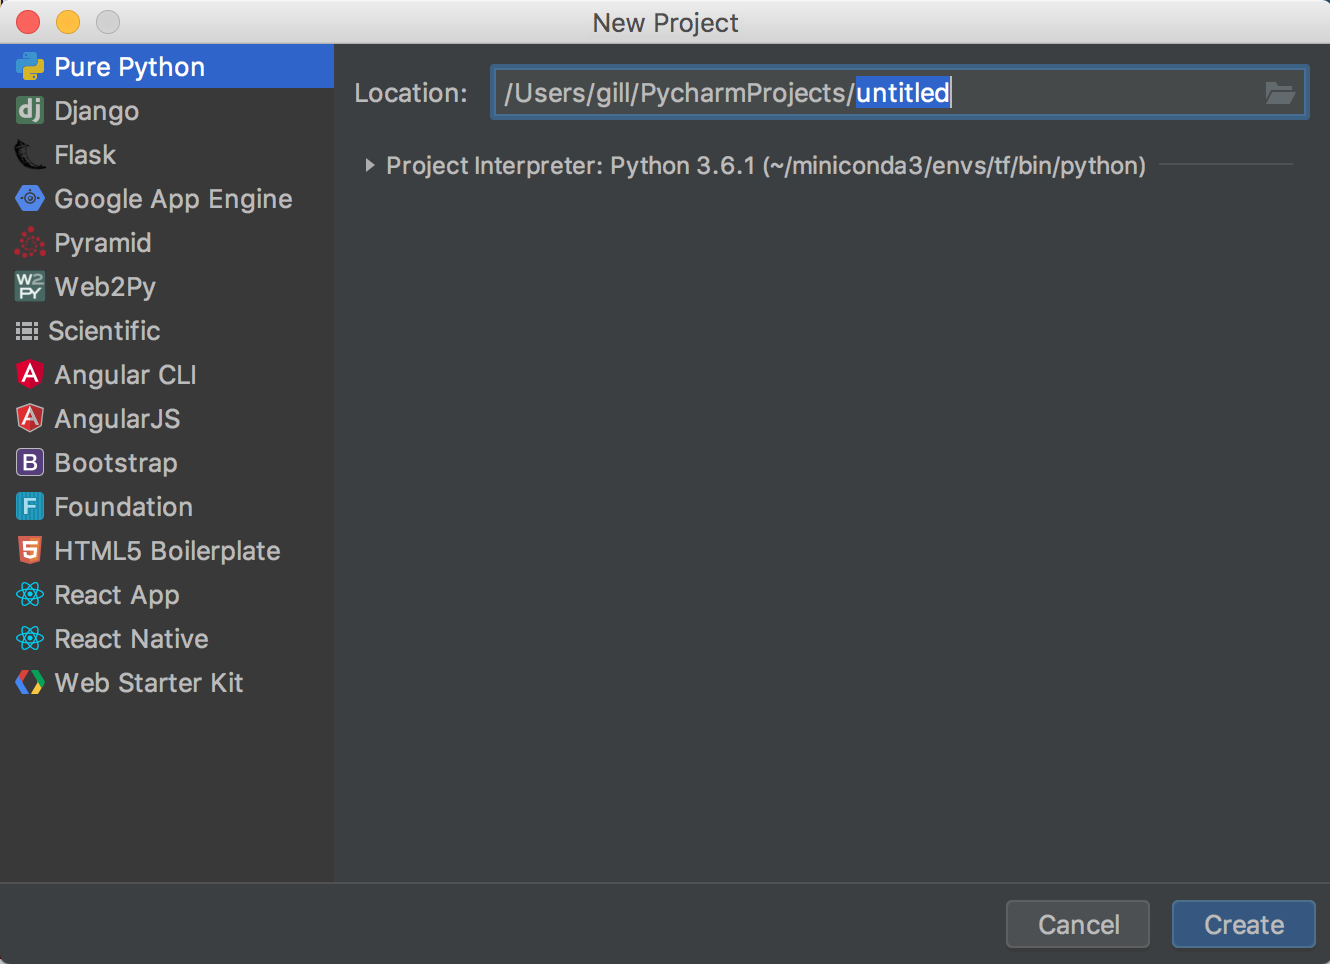Click the Scientific project type icon
The width and height of the screenshot is (1330, 964).
[x=29, y=330]
